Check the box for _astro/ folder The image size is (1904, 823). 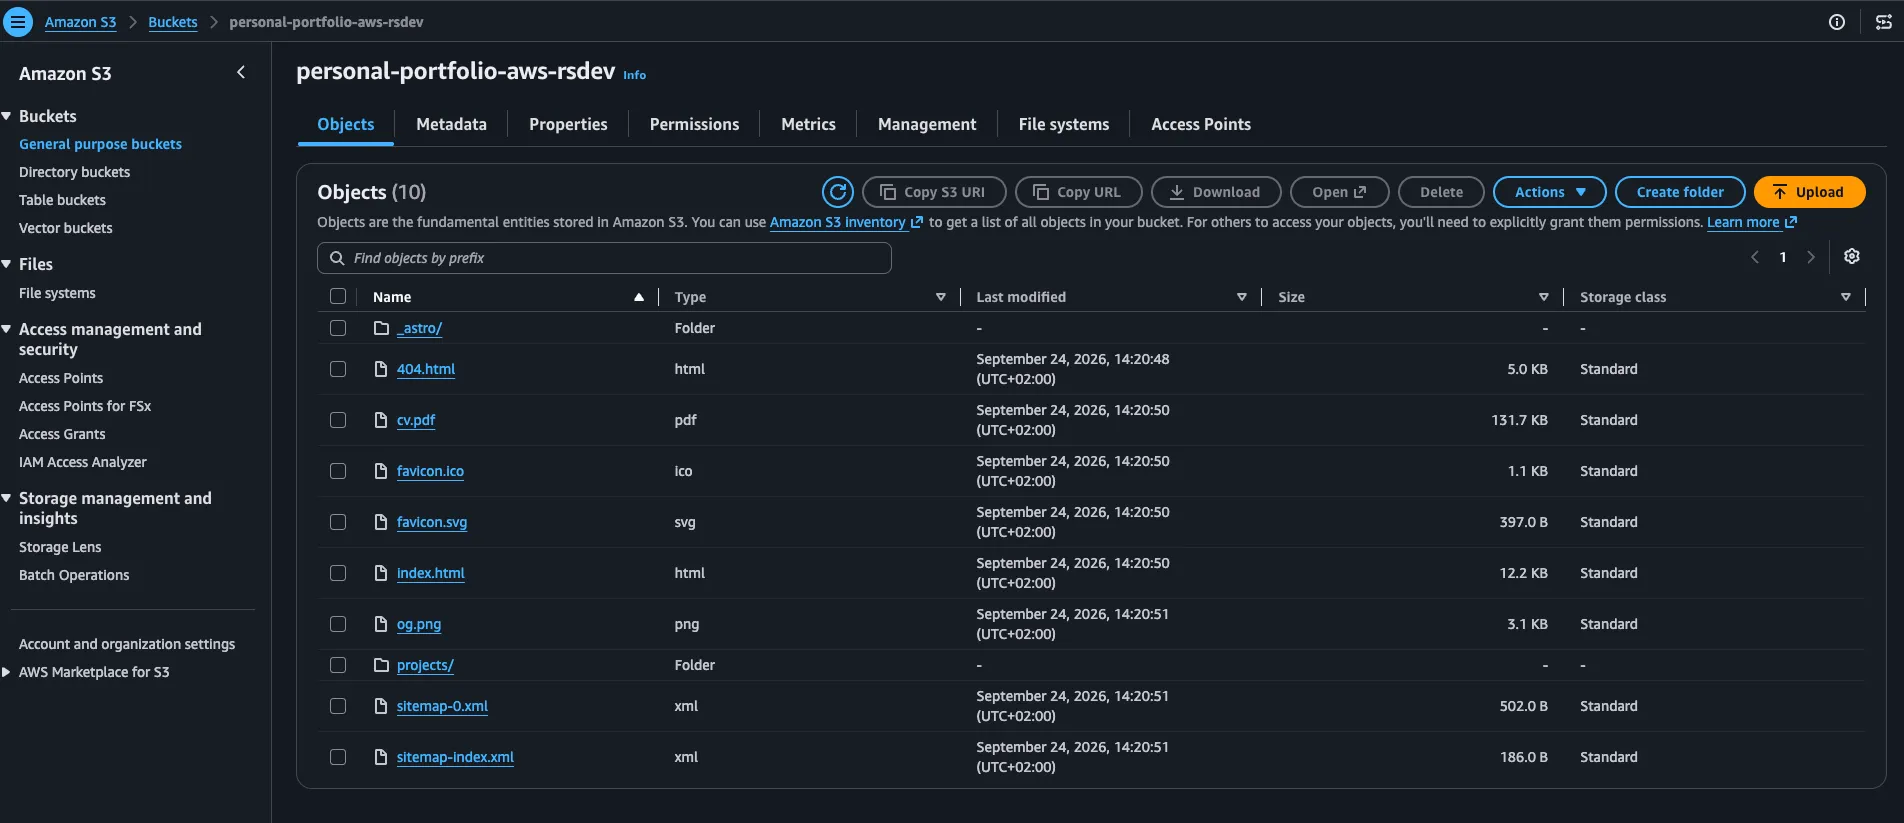338,328
